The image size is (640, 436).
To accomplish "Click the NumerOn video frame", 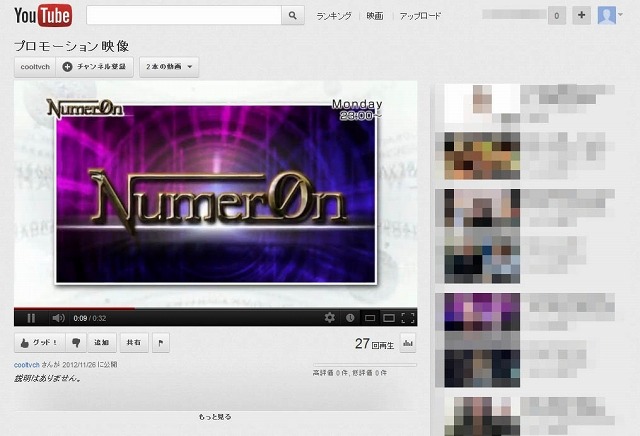I will (216, 194).
